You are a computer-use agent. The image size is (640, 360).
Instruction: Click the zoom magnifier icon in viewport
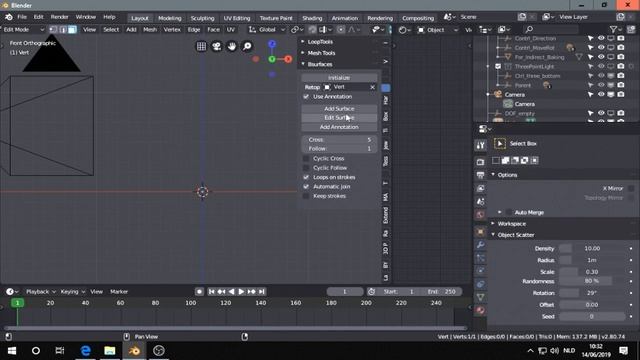coord(247,46)
